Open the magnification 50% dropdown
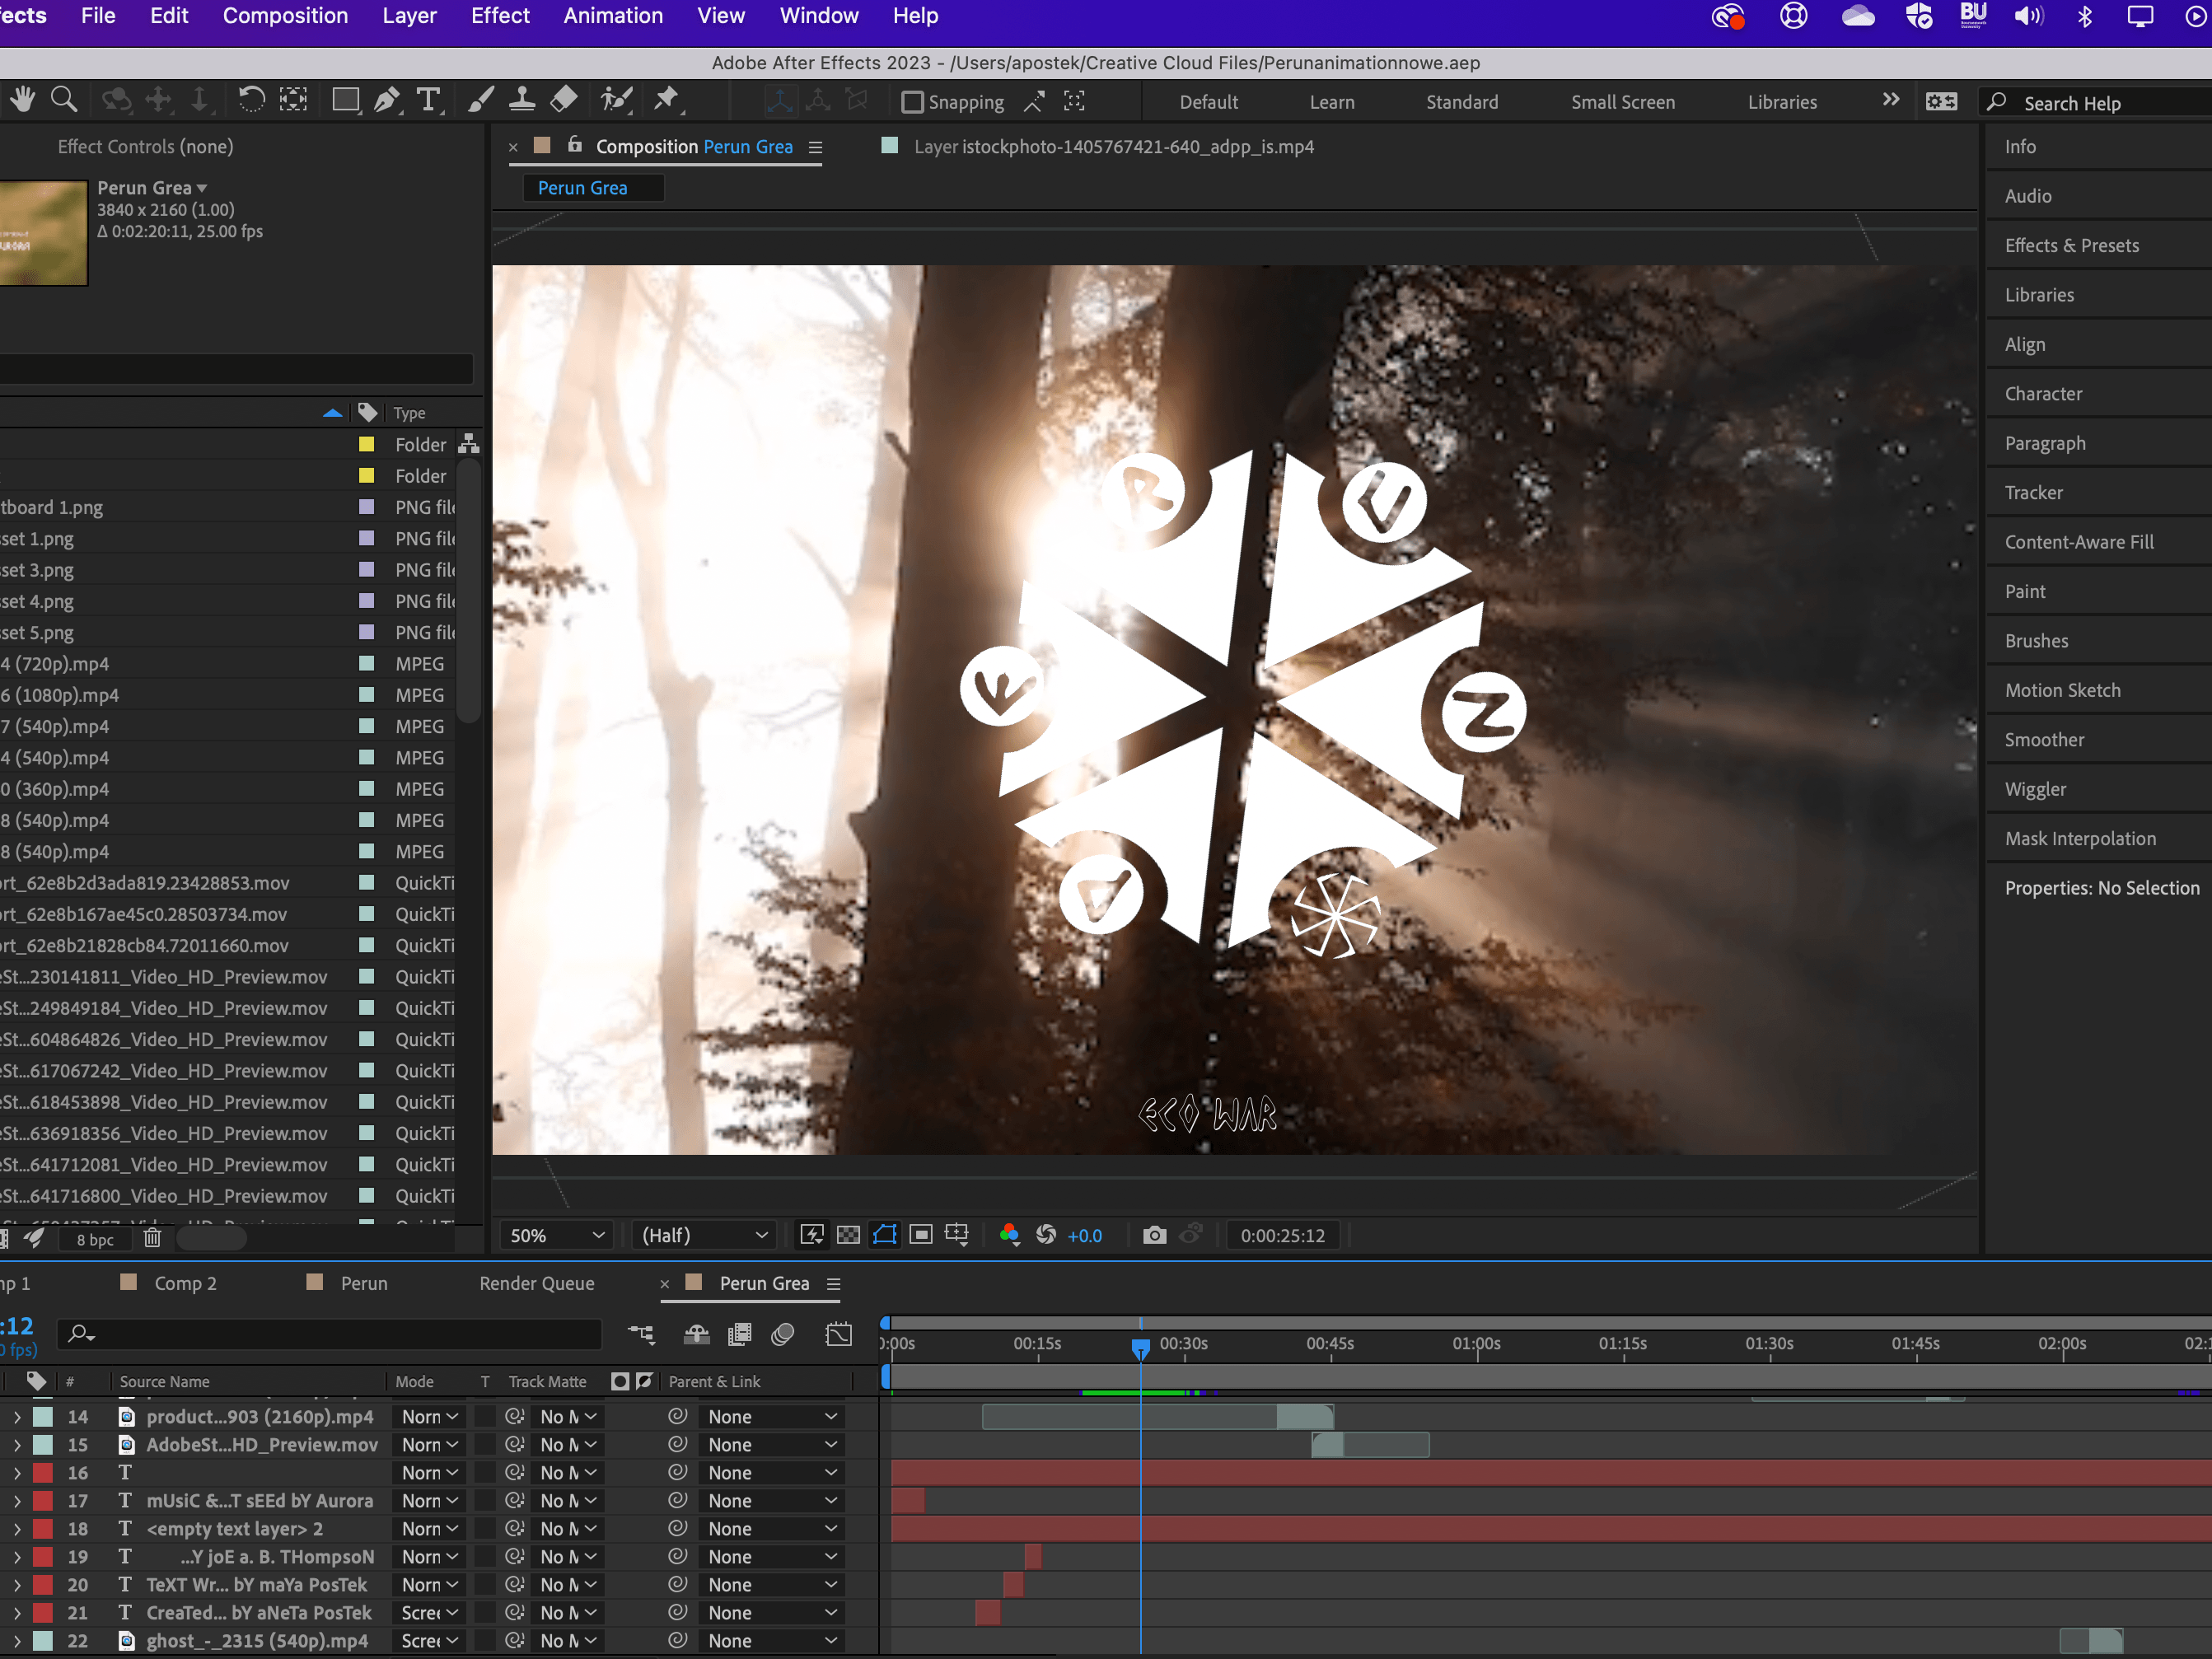The image size is (2212, 1659). pos(557,1235)
